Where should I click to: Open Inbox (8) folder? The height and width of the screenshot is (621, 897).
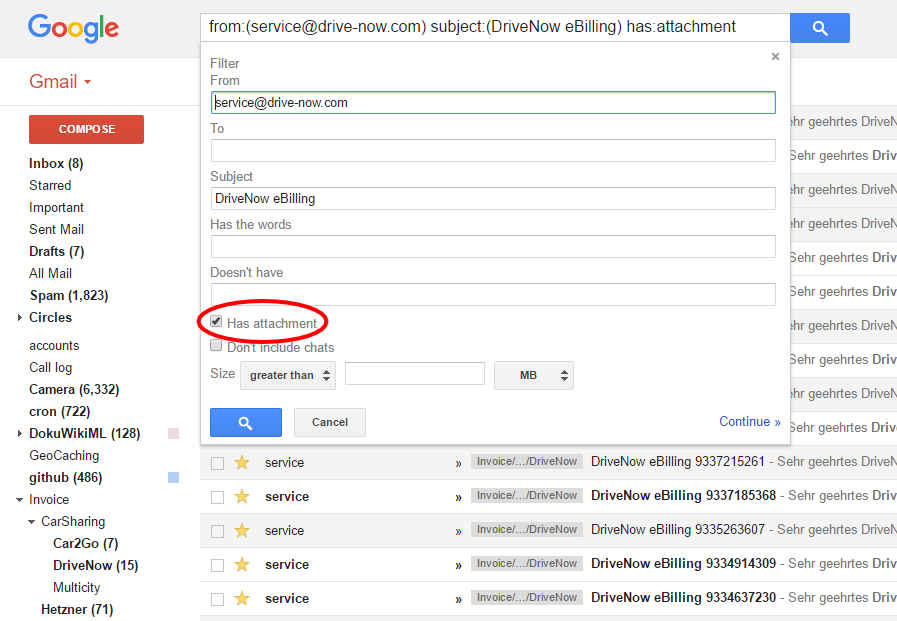[x=56, y=164]
